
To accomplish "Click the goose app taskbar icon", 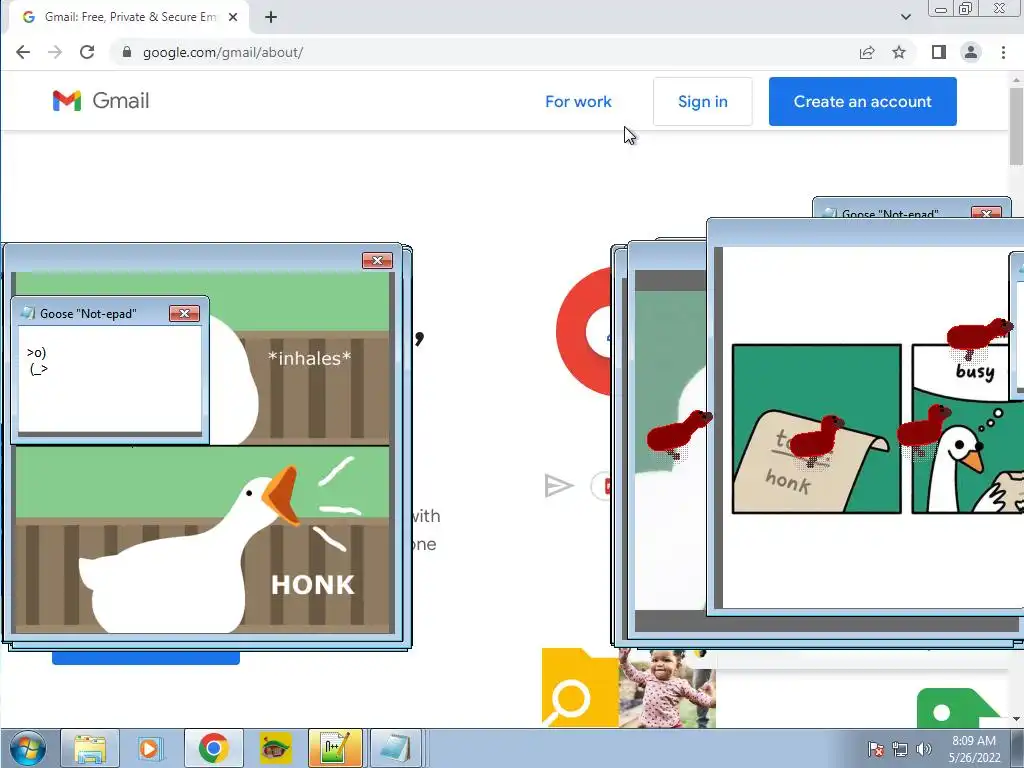I will pyautogui.click(x=275, y=748).
